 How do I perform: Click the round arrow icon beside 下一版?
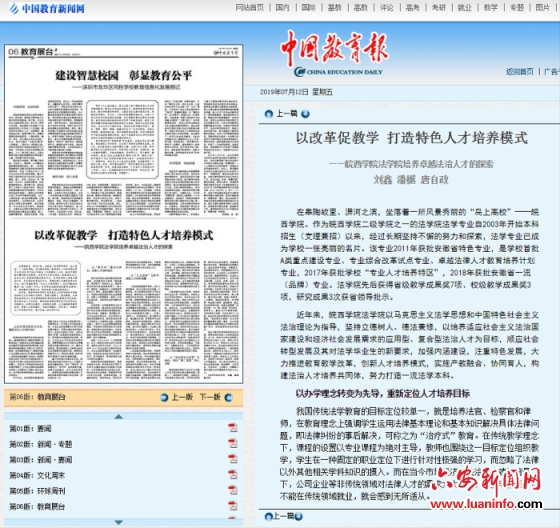pyautogui.click(x=229, y=397)
